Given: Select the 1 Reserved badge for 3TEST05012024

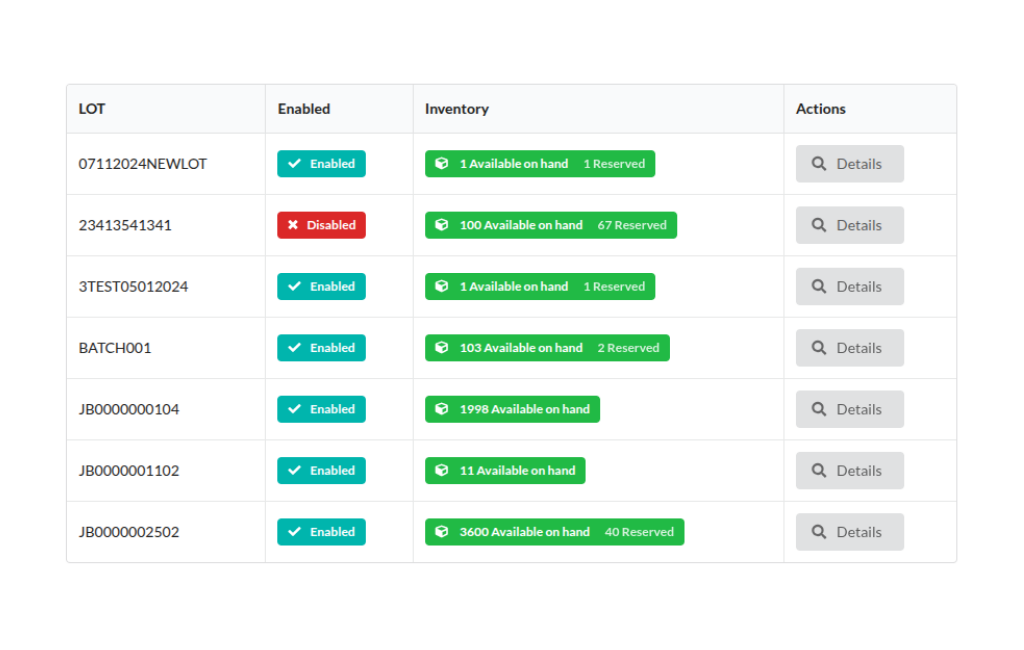Looking at the screenshot, I should tap(614, 286).
